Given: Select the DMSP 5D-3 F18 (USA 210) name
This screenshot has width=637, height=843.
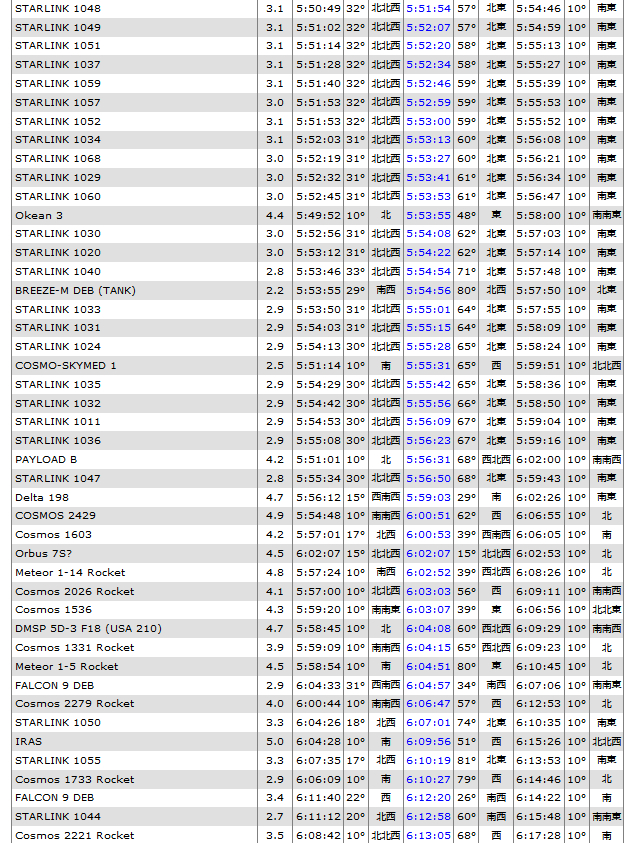Looking at the screenshot, I should tap(88, 628).
